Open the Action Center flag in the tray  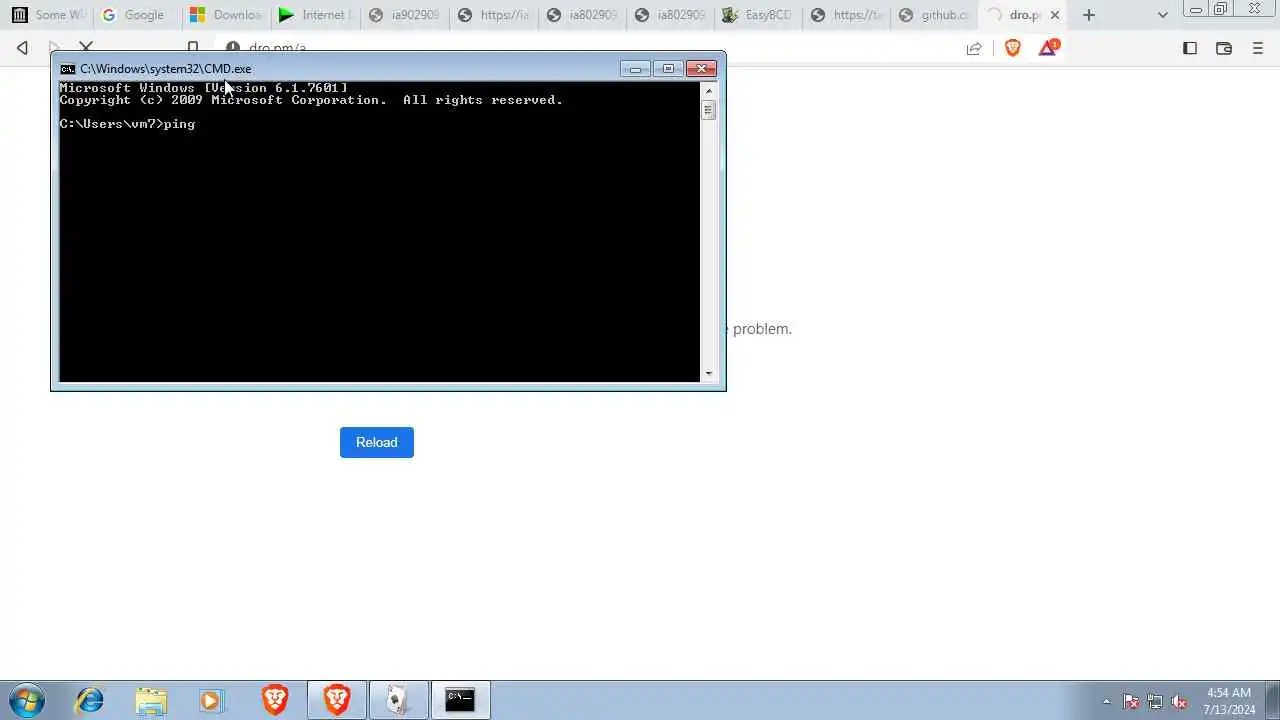[1131, 701]
